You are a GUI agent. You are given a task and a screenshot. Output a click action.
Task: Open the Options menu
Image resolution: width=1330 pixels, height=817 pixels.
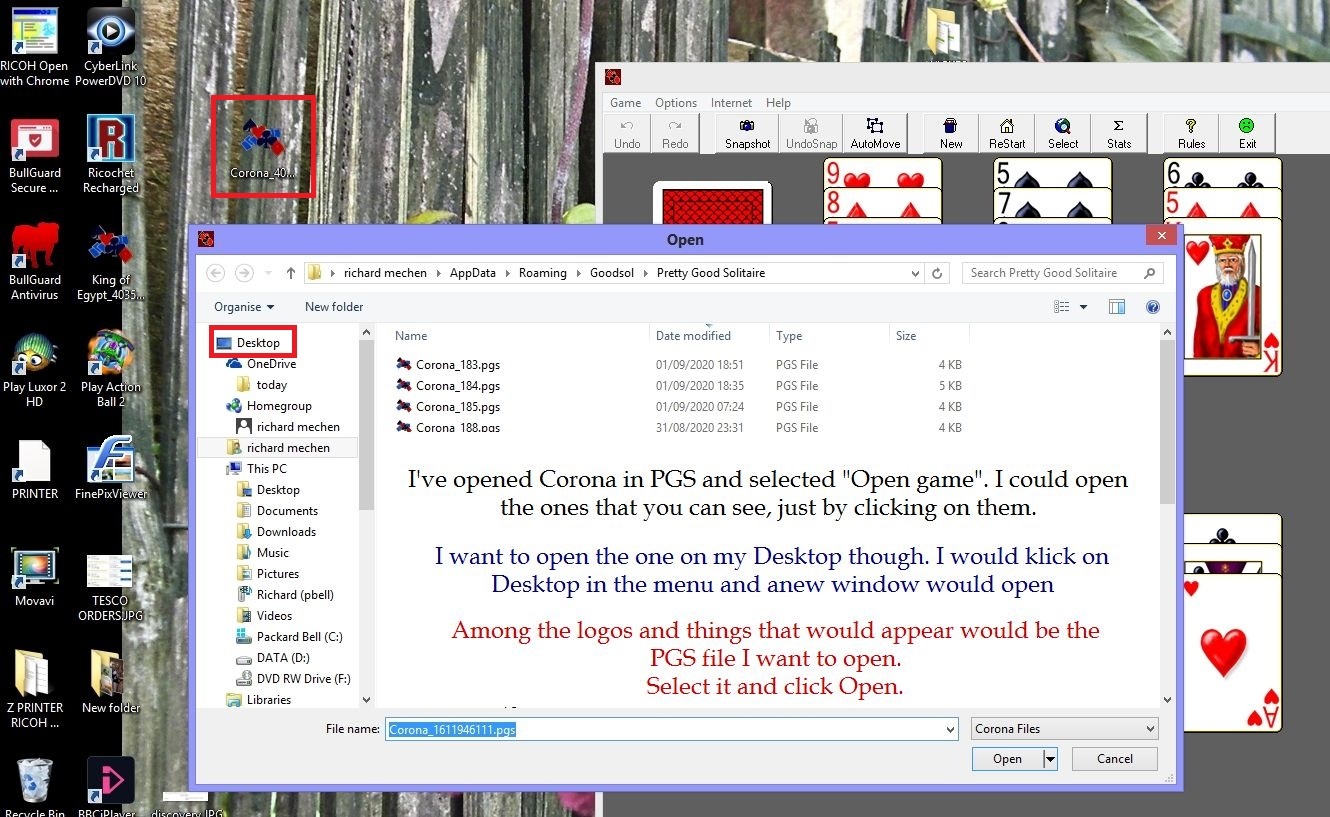pos(676,103)
